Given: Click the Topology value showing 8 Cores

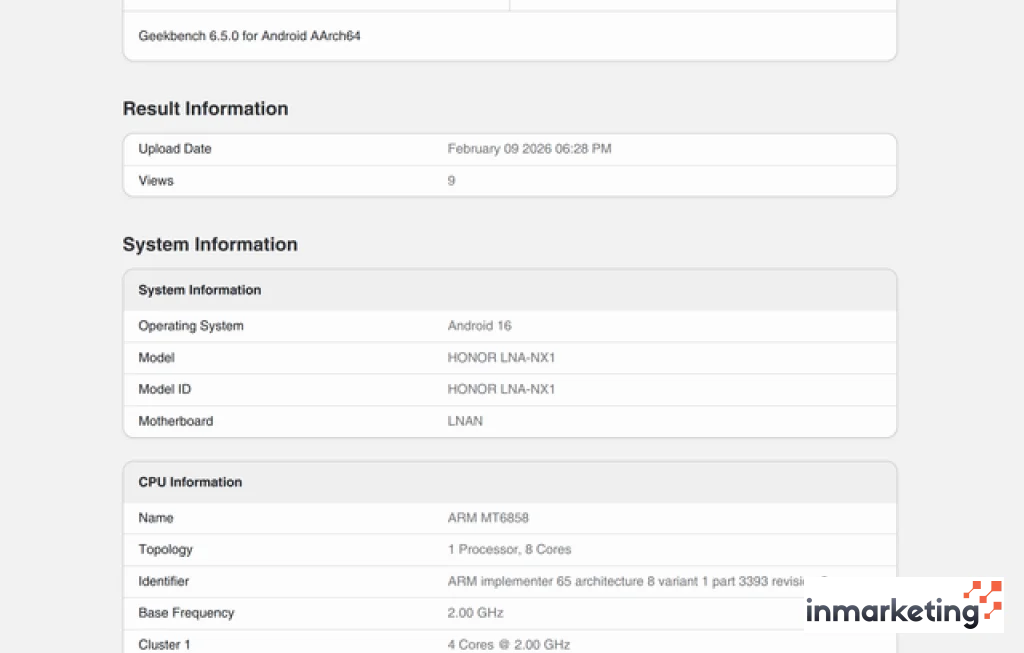Looking at the screenshot, I should 510,549.
